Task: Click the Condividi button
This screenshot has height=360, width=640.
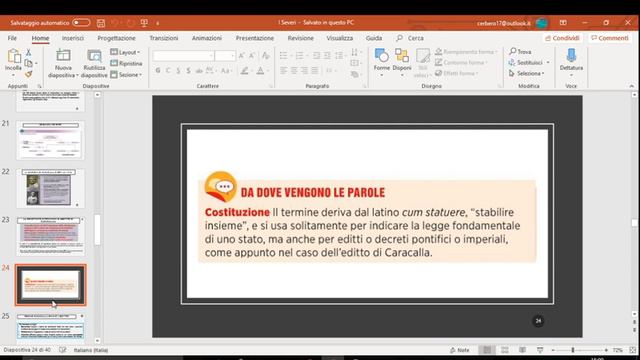Action: 562,38
